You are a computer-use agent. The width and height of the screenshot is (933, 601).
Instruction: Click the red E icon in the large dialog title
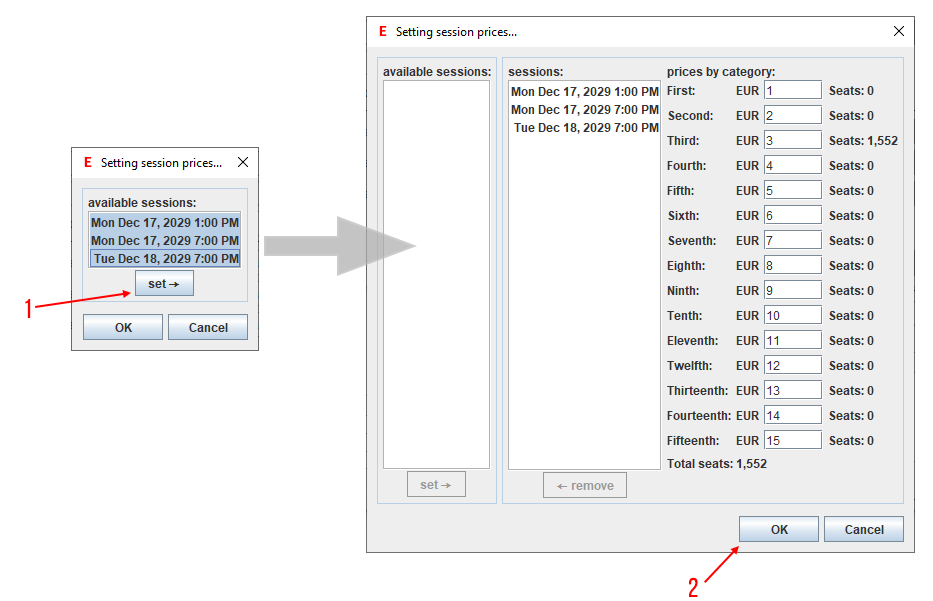click(x=383, y=32)
